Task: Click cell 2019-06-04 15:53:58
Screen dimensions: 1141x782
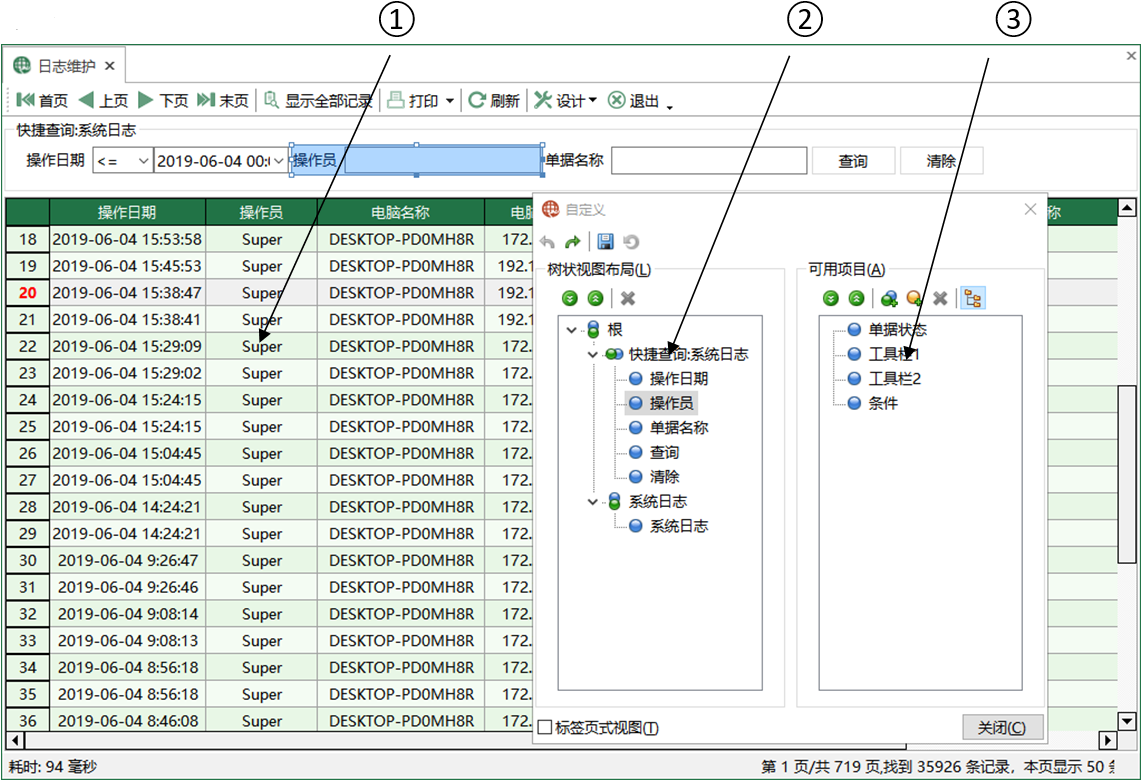Action: click(127, 239)
